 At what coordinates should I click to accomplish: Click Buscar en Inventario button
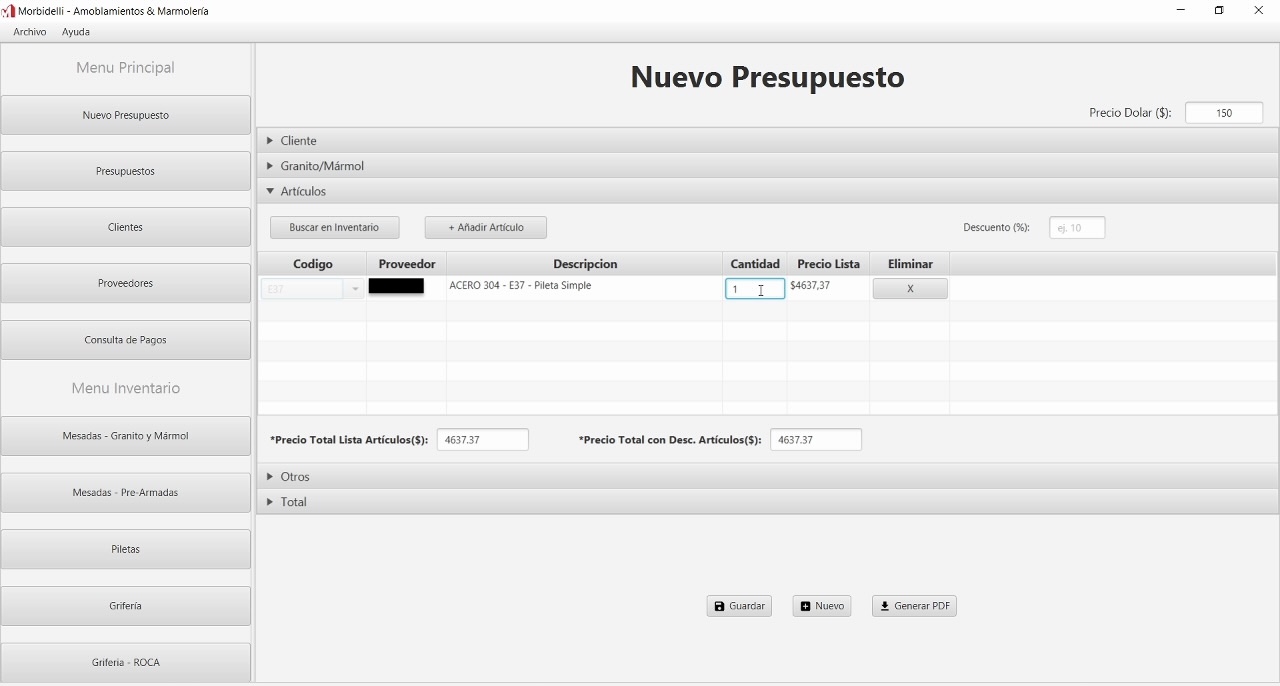(334, 228)
